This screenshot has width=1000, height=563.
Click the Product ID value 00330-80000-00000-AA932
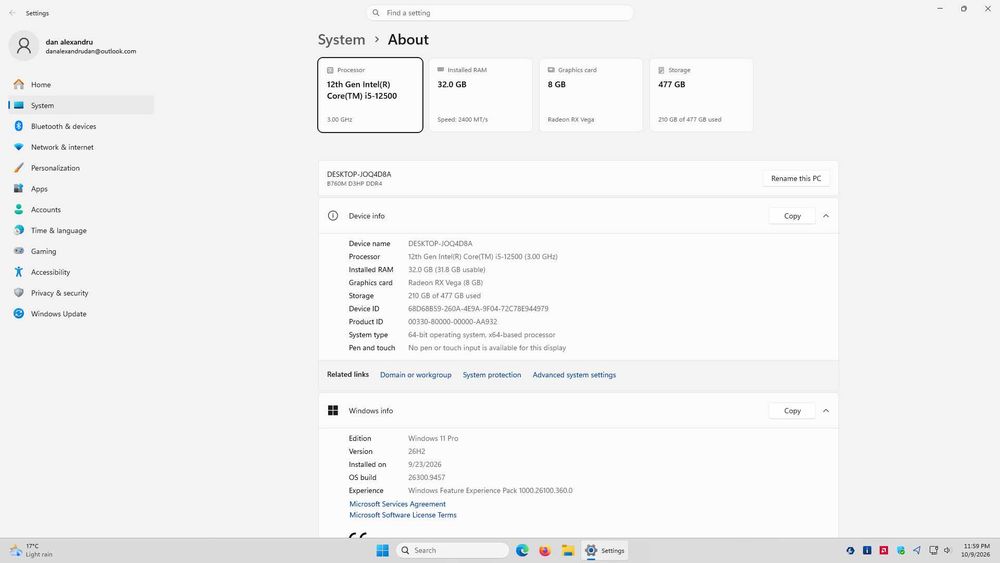click(x=453, y=322)
